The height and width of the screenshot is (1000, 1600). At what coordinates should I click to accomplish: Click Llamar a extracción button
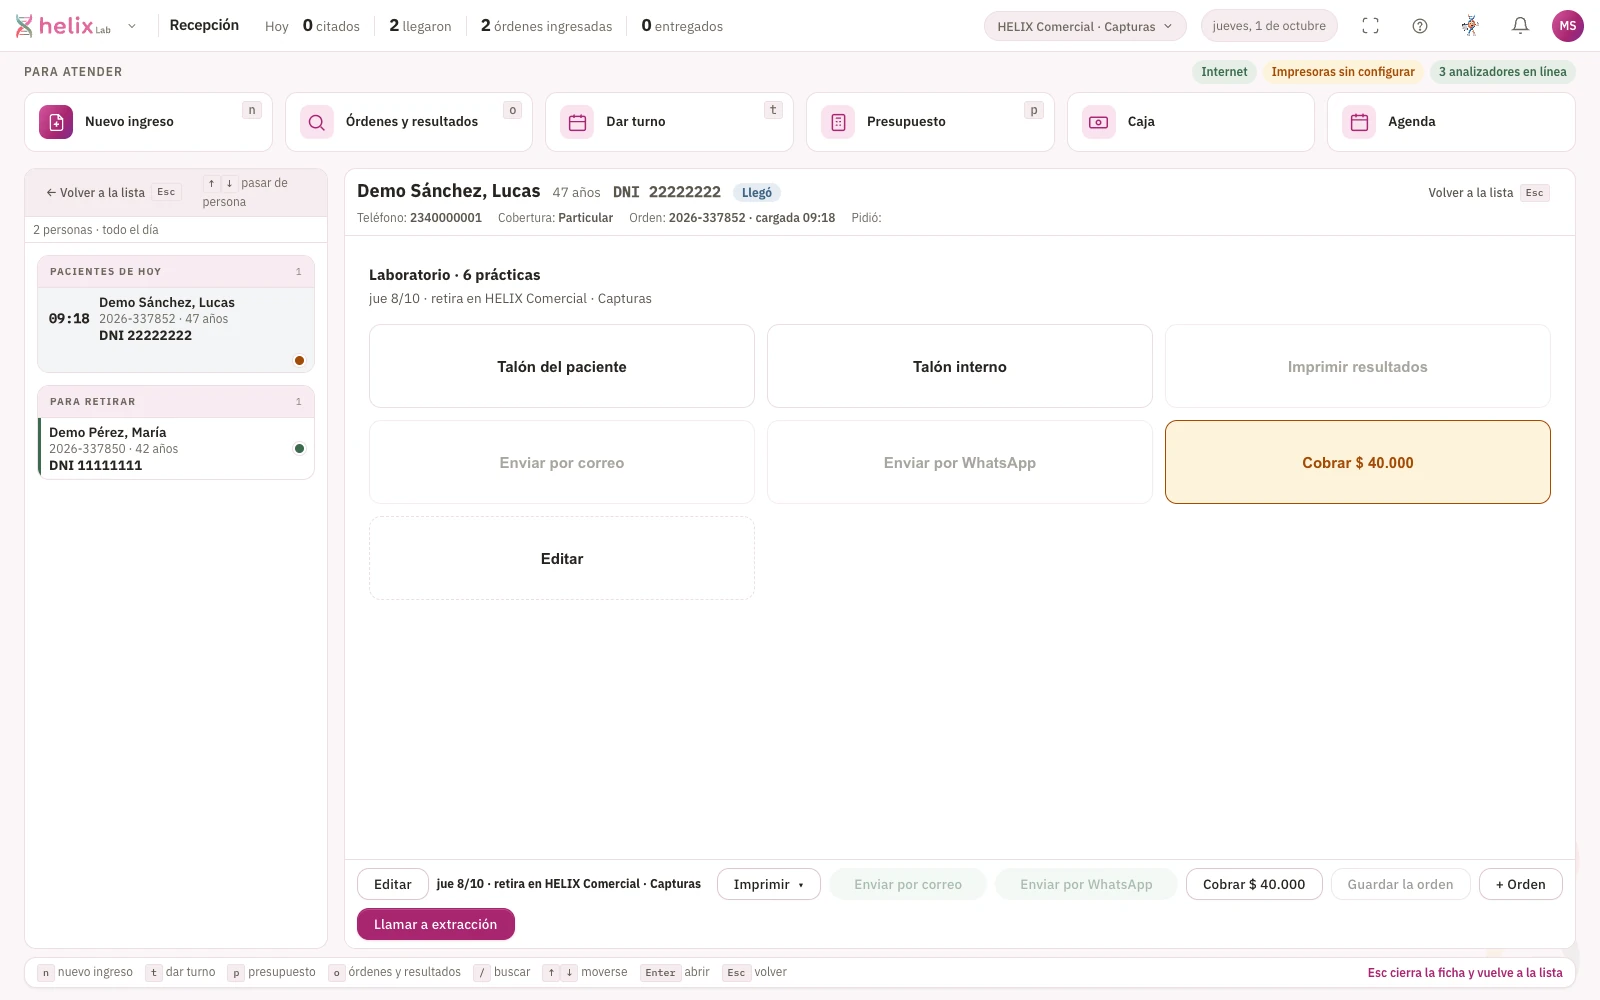[x=436, y=924]
